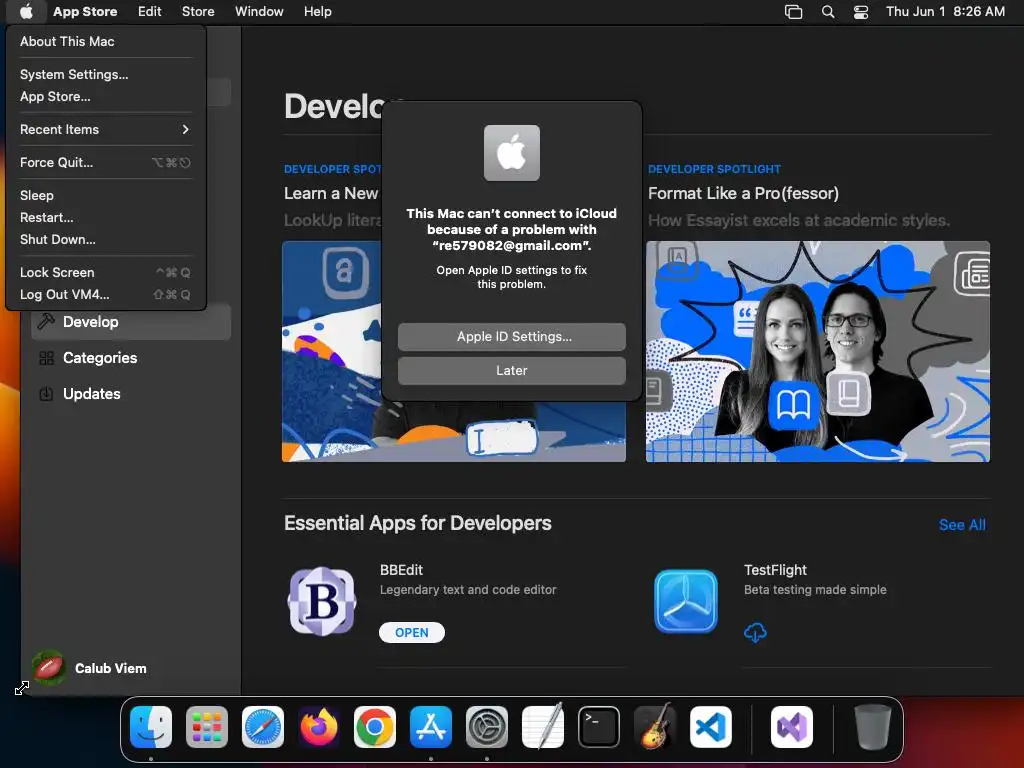Open Safari in the Dock
Screen dimensions: 1024x768
pos(263,727)
